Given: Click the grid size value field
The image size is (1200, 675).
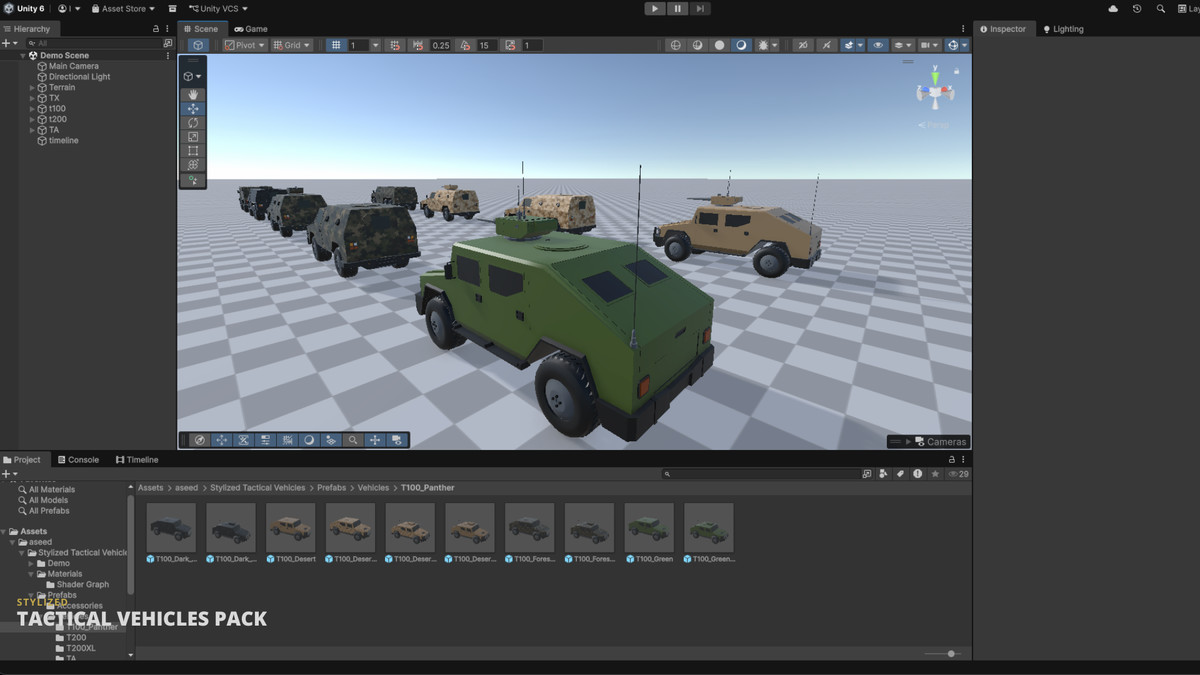Looking at the screenshot, I should click(359, 45).
